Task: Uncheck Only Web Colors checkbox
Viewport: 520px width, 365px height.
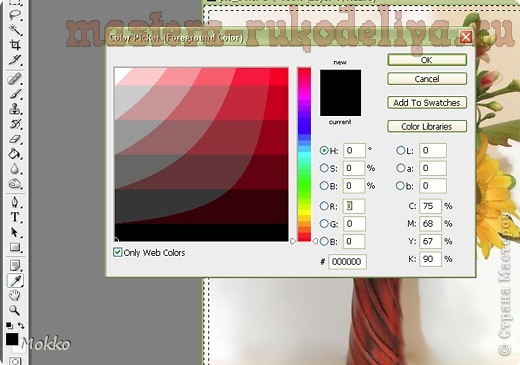Action: tap(117, 252)
